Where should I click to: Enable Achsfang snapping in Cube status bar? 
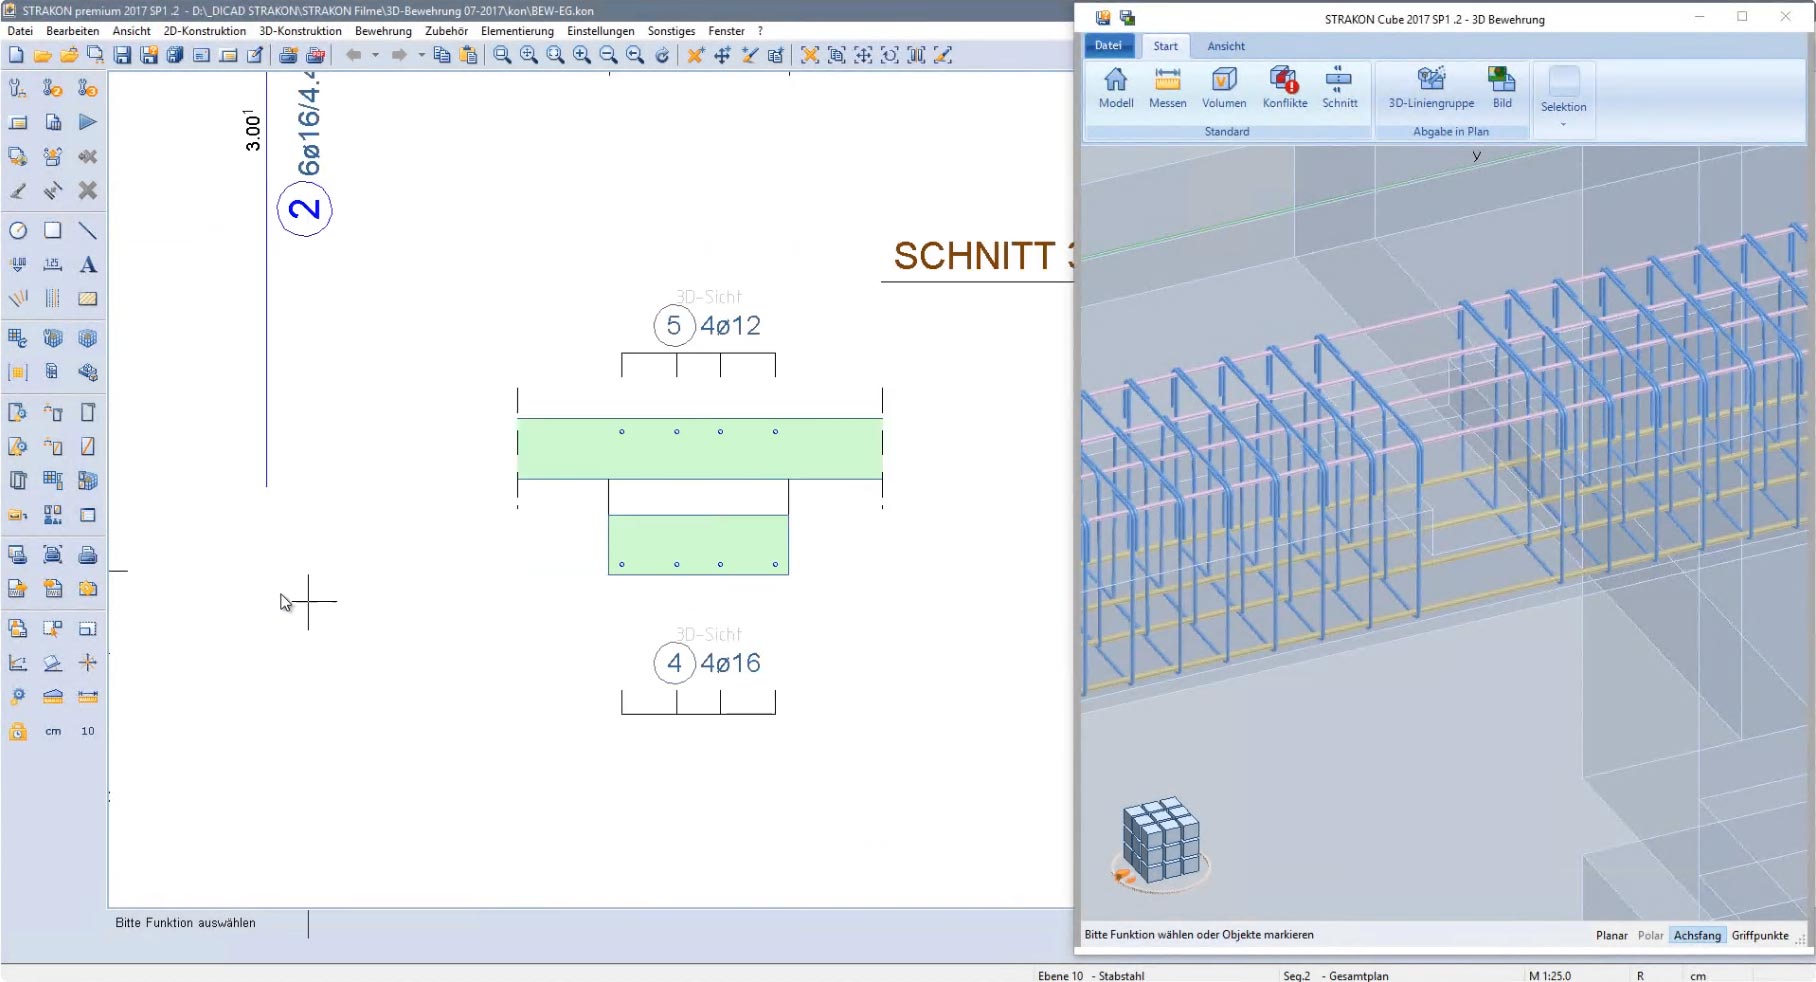(x=1697, y=935)
